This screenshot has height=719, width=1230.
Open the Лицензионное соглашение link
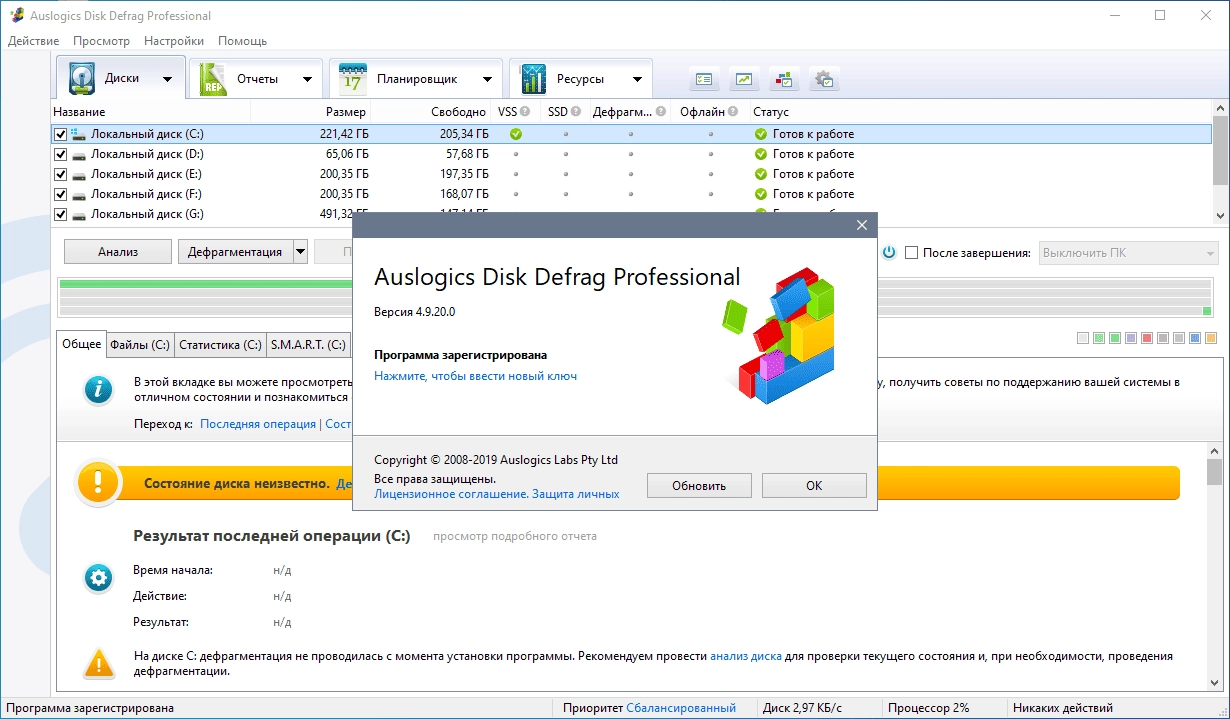[x=450, y=494]
